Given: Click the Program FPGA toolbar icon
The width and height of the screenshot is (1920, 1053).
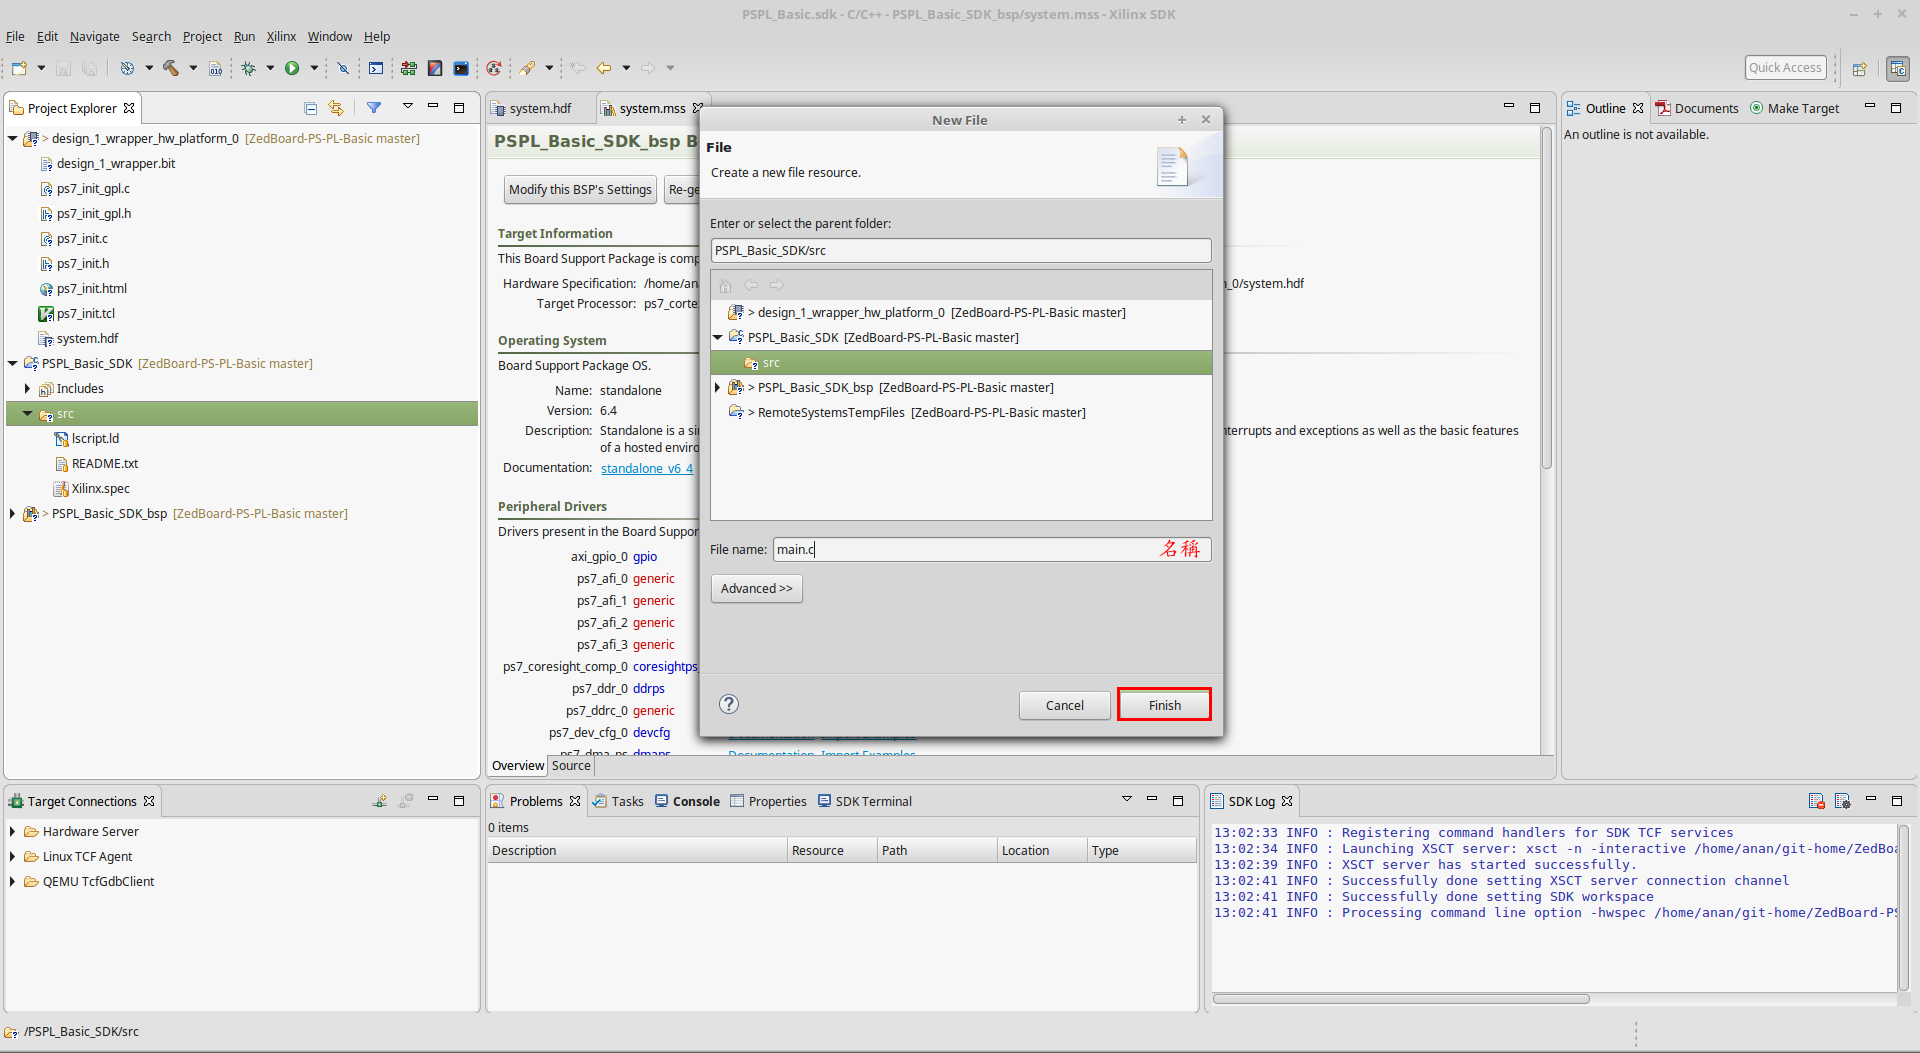Looking at the screenshot, I should [x=409, y=68].
